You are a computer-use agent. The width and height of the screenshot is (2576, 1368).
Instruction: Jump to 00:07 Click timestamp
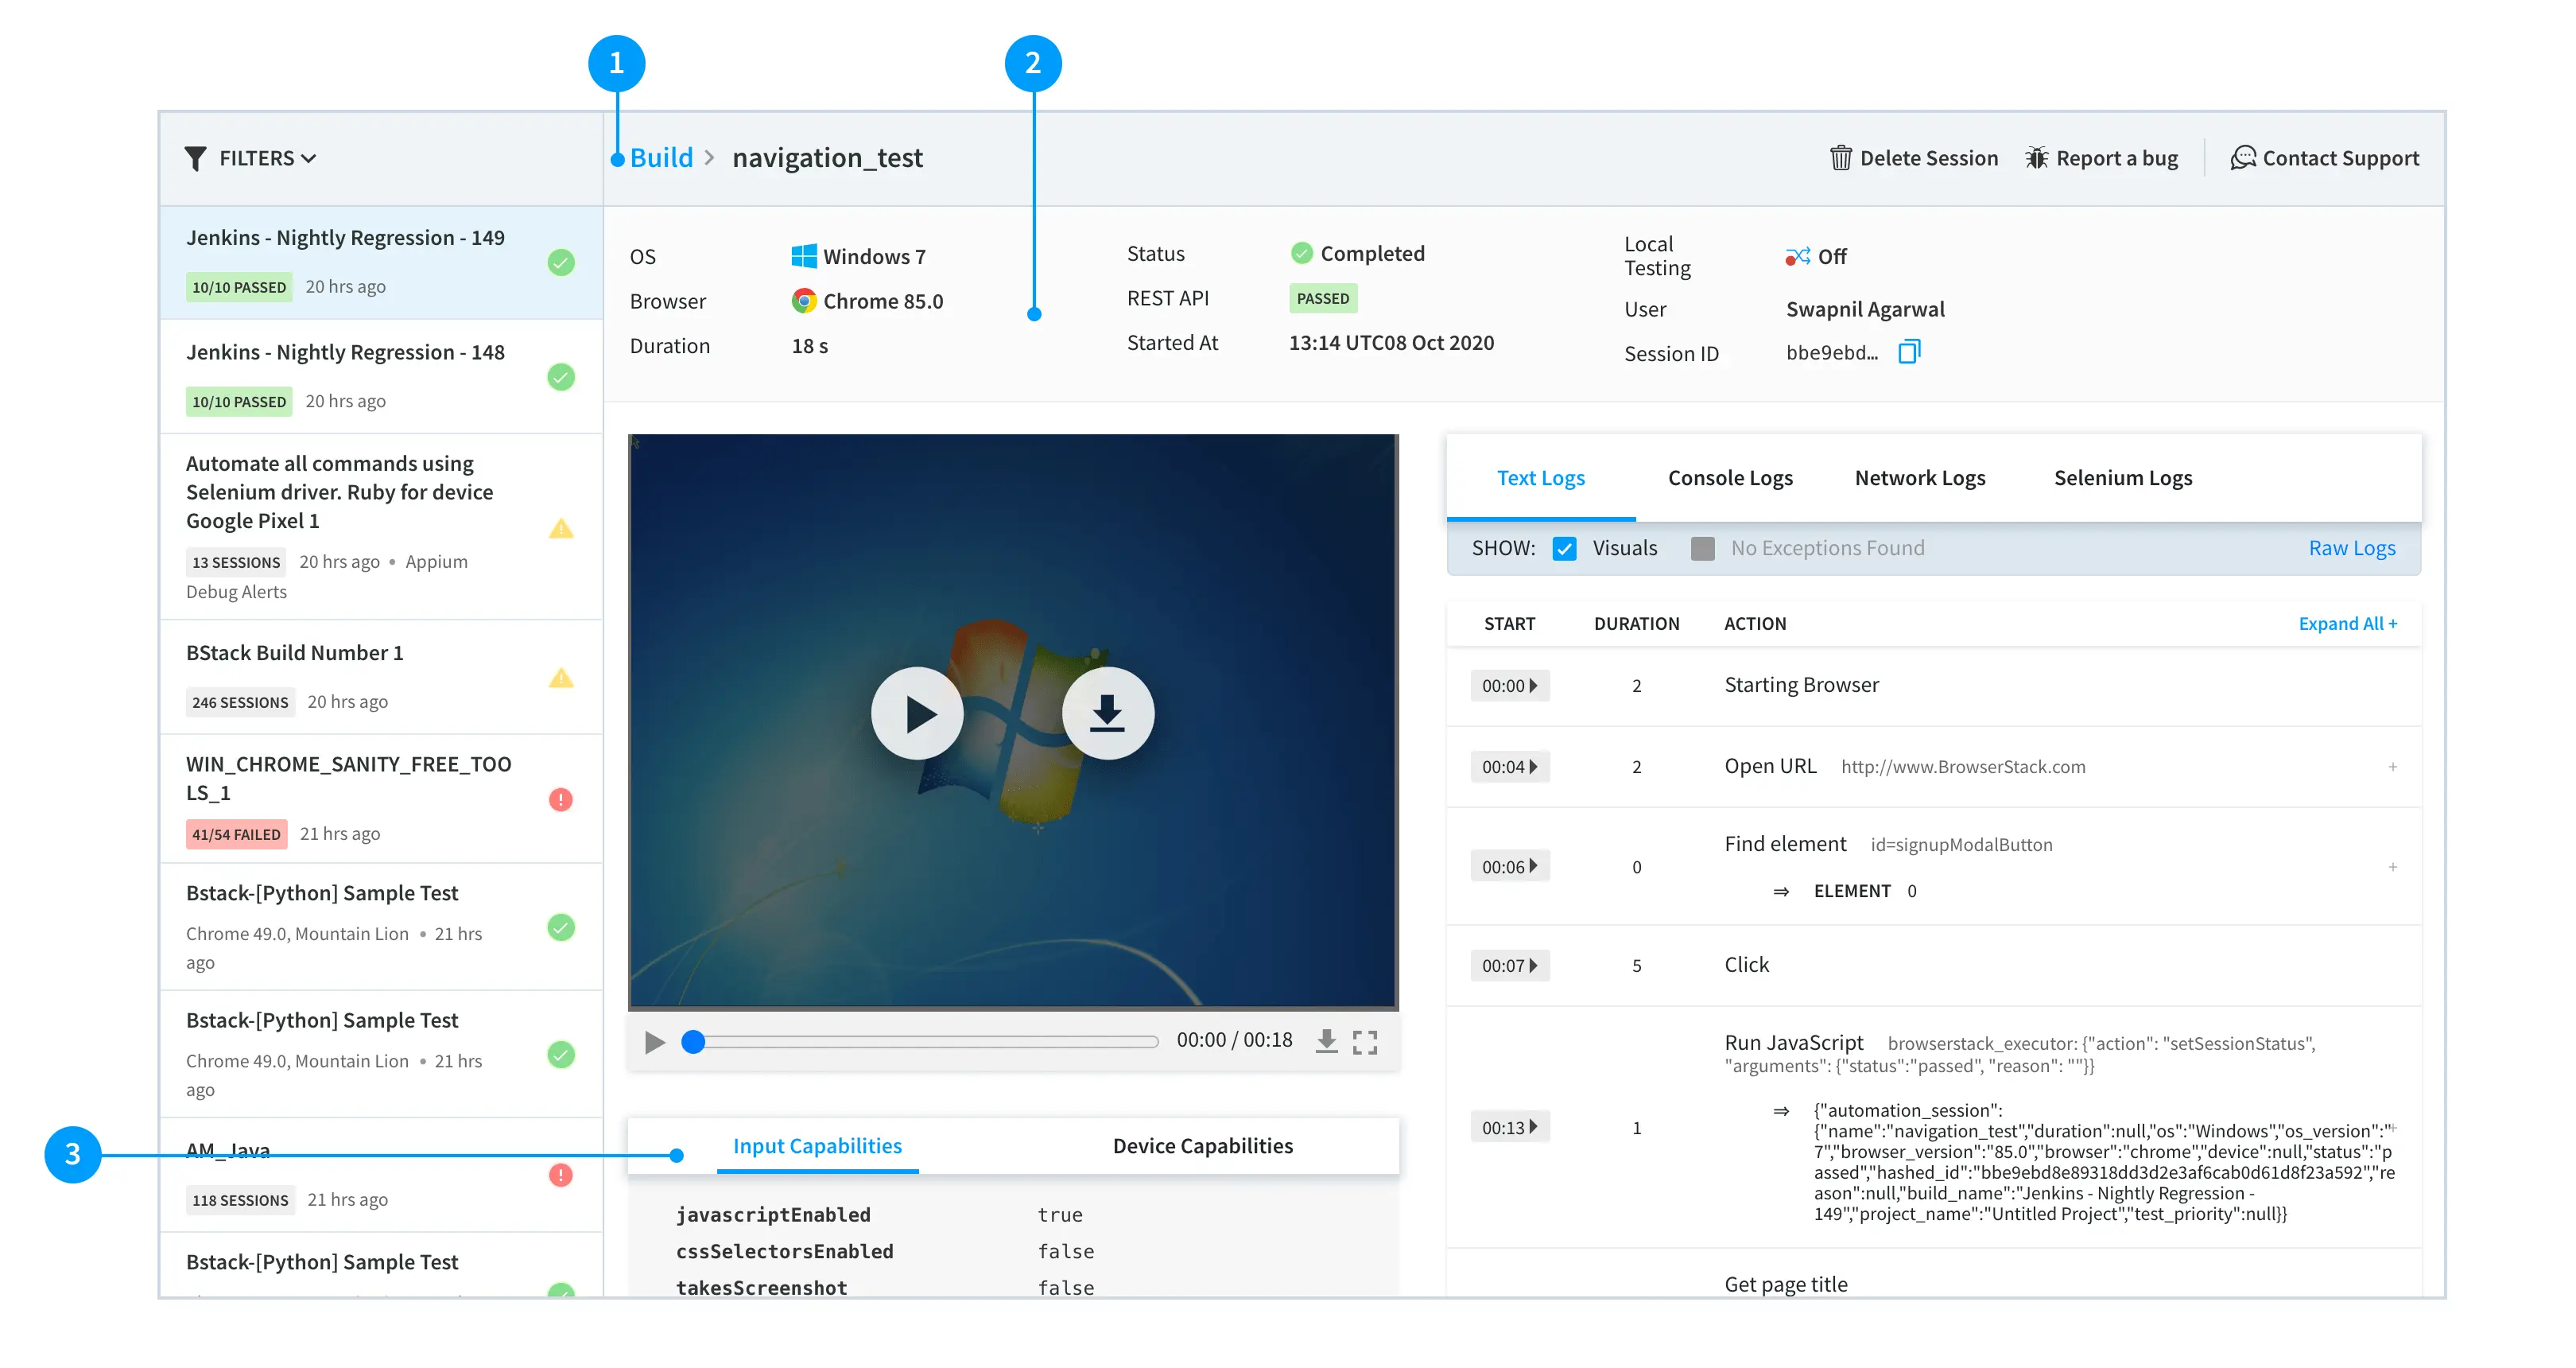point(1510,965)
